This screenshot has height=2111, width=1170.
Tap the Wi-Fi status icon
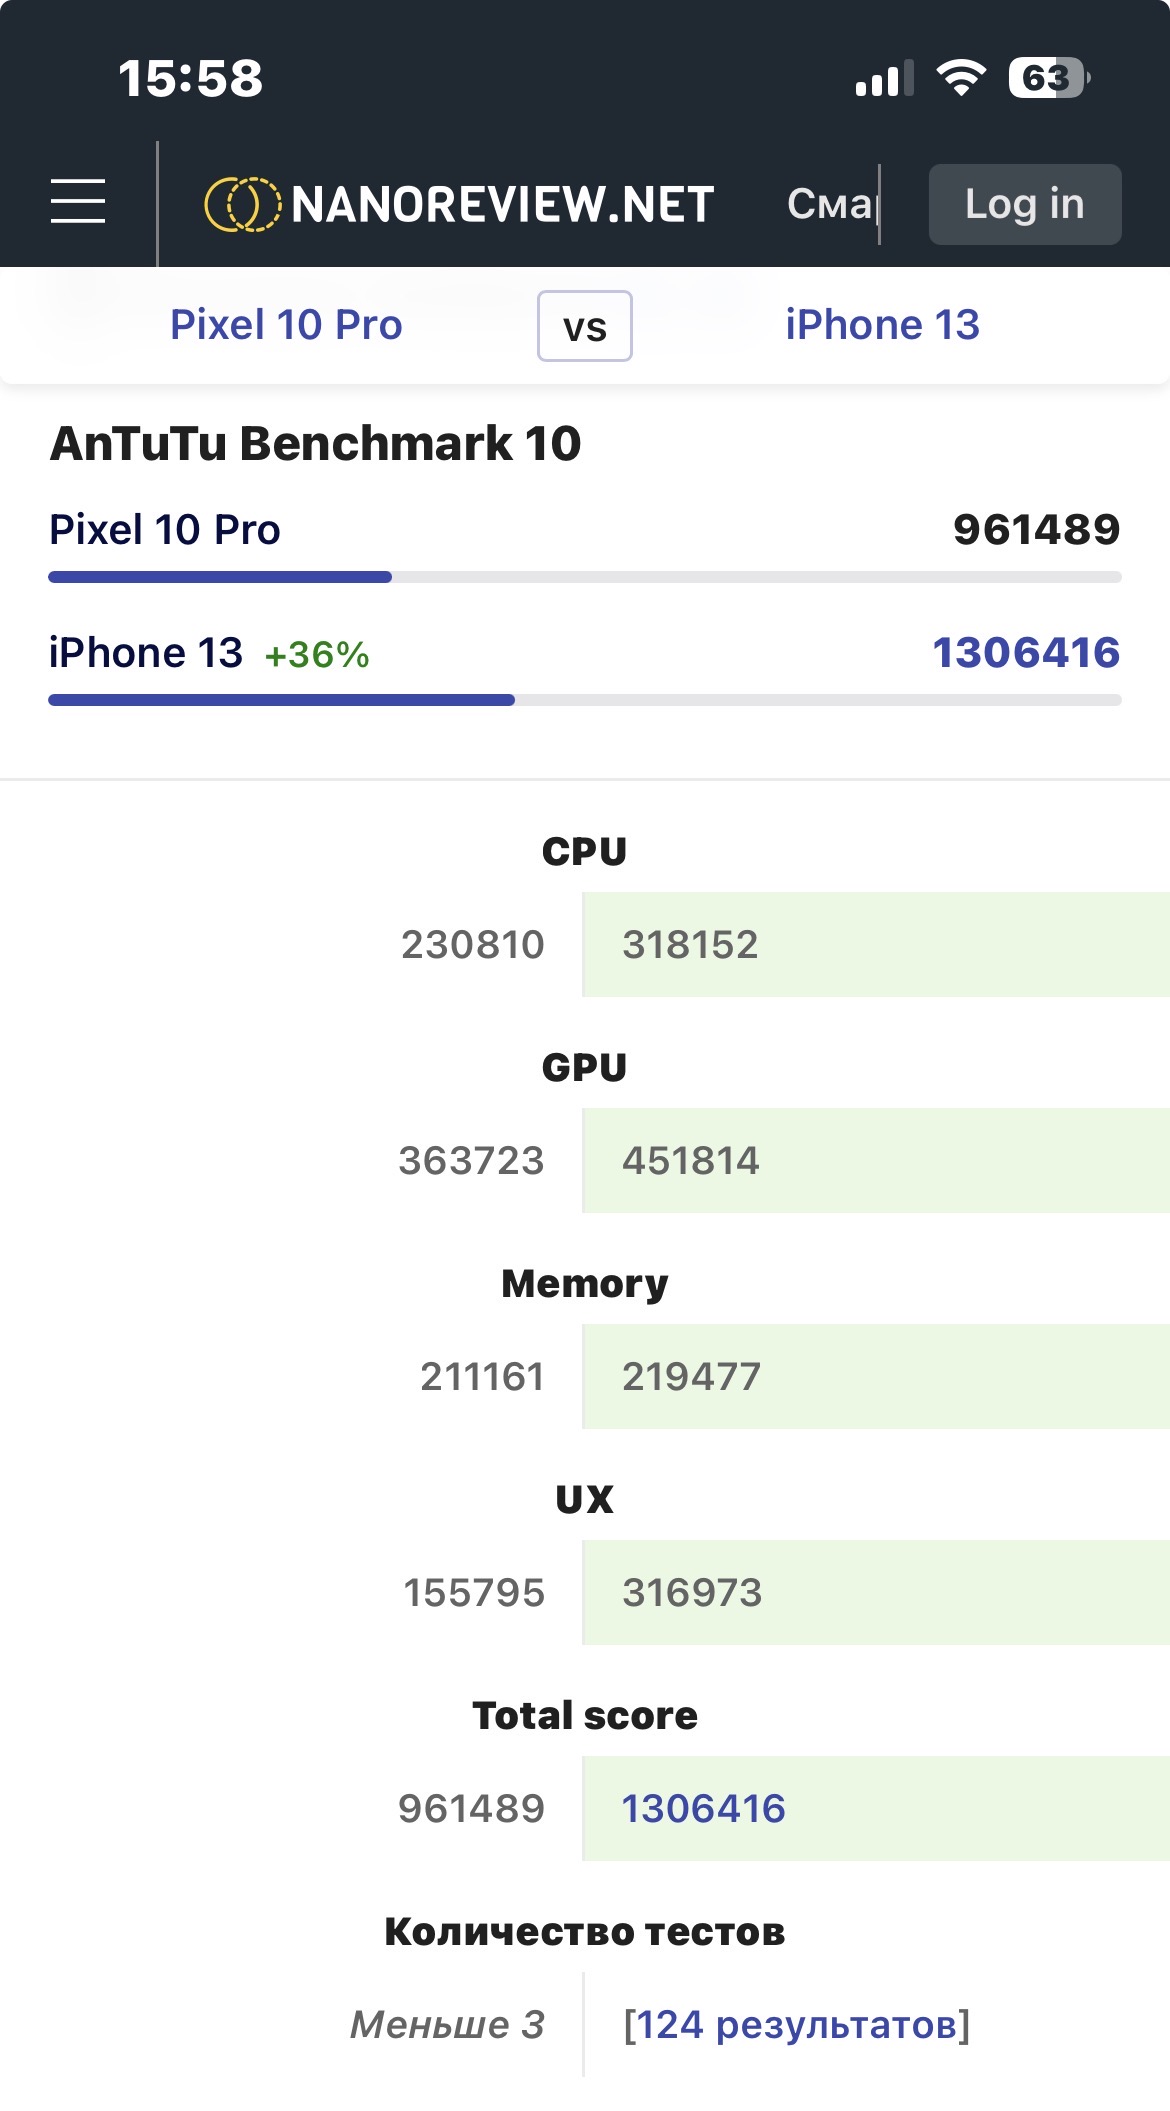pos(960,78)
